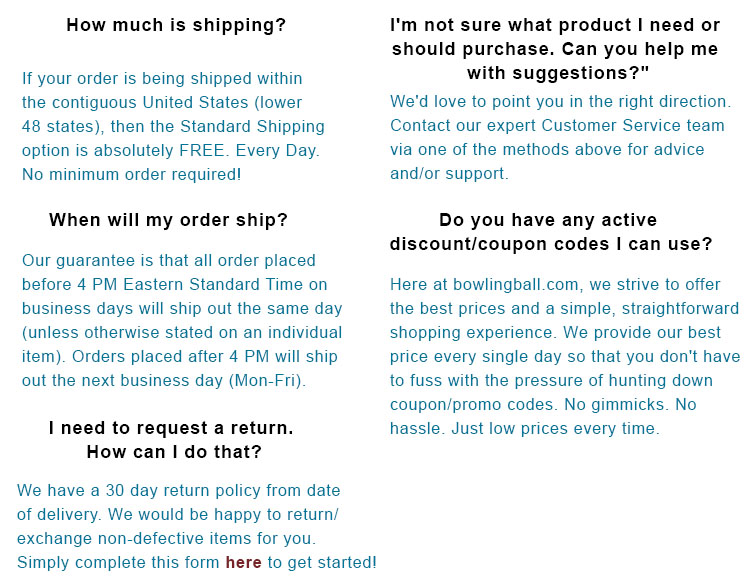This screenshot has width=750, height=580.
Task: Click 'discount/coupon codes I can use?' heading
Action: coord(551,244)
